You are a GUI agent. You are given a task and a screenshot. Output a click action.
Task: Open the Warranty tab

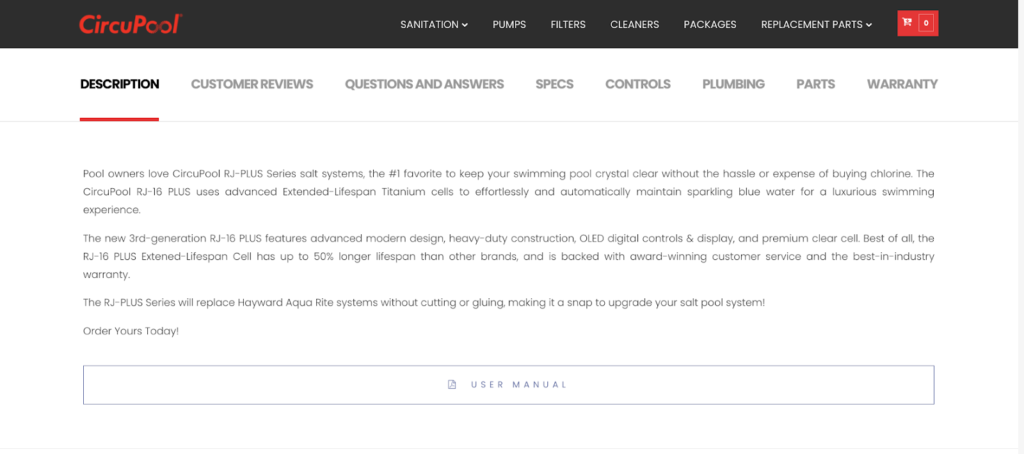tap(902, 84)
